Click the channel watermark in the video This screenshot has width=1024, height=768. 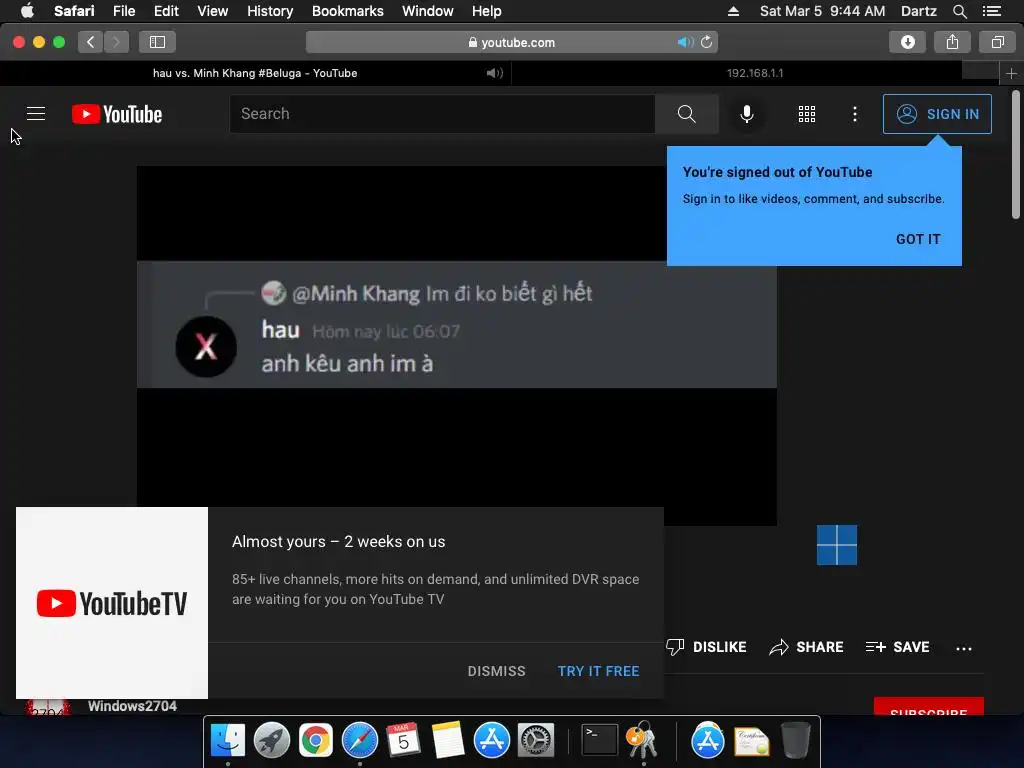(x=837, y=545)
